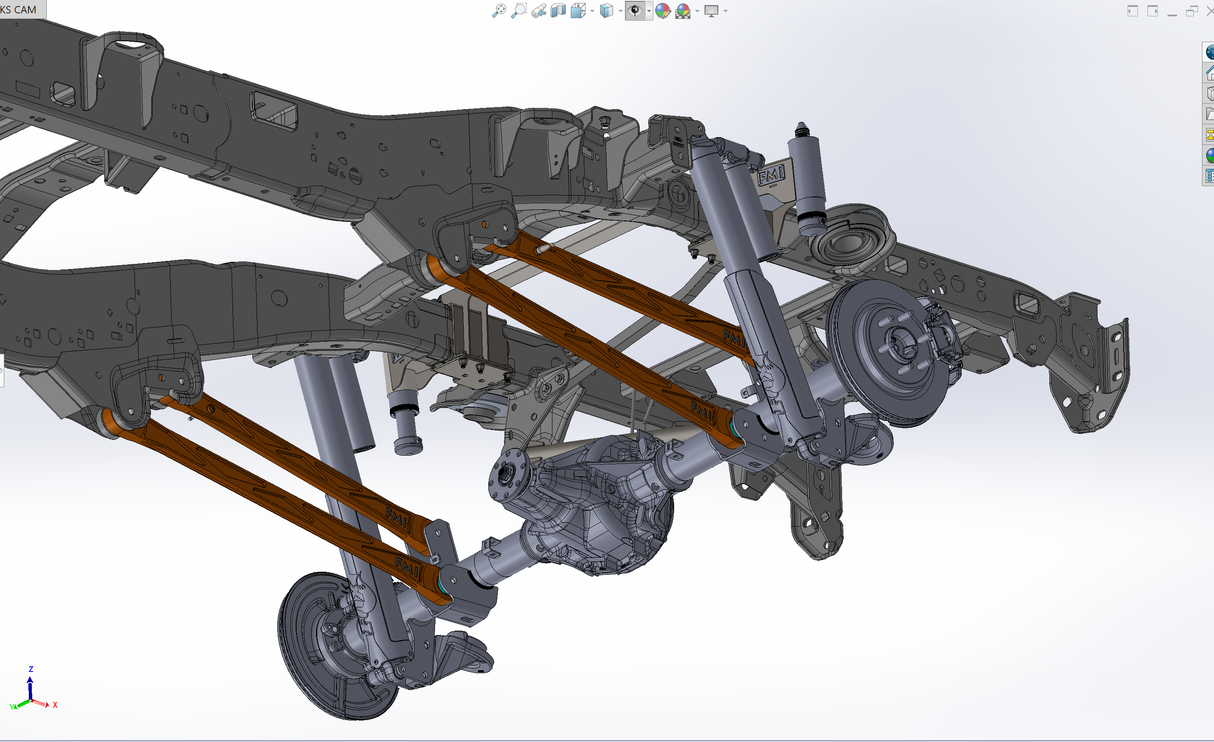Select the Zoom to Area tool
The width and height of the screenshot is (1214, 742).
coord(518,10)
